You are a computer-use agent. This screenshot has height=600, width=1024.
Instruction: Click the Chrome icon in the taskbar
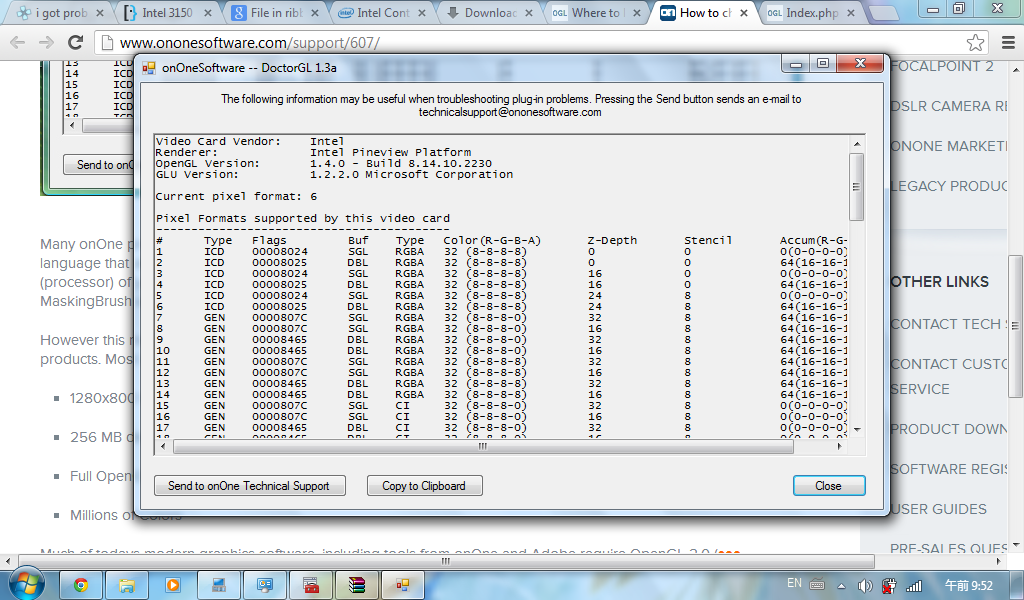point(80,584)
